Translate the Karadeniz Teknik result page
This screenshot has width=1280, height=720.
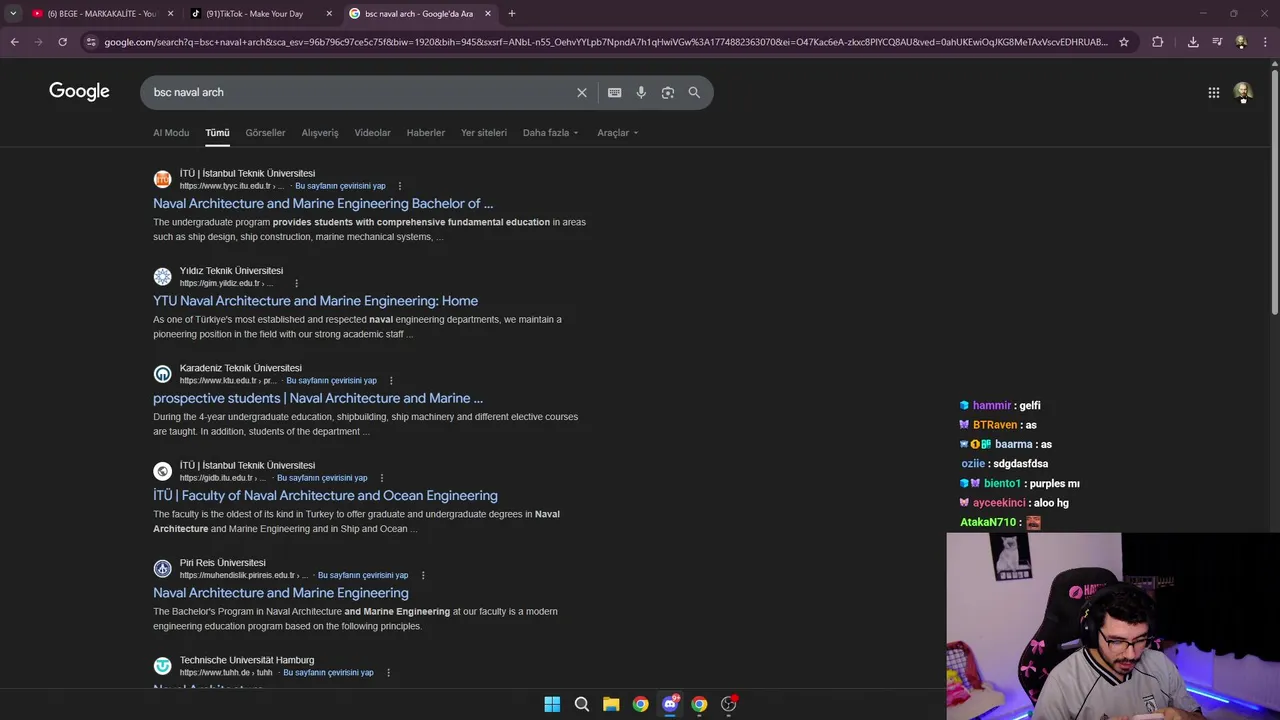(x=331, y=381)
